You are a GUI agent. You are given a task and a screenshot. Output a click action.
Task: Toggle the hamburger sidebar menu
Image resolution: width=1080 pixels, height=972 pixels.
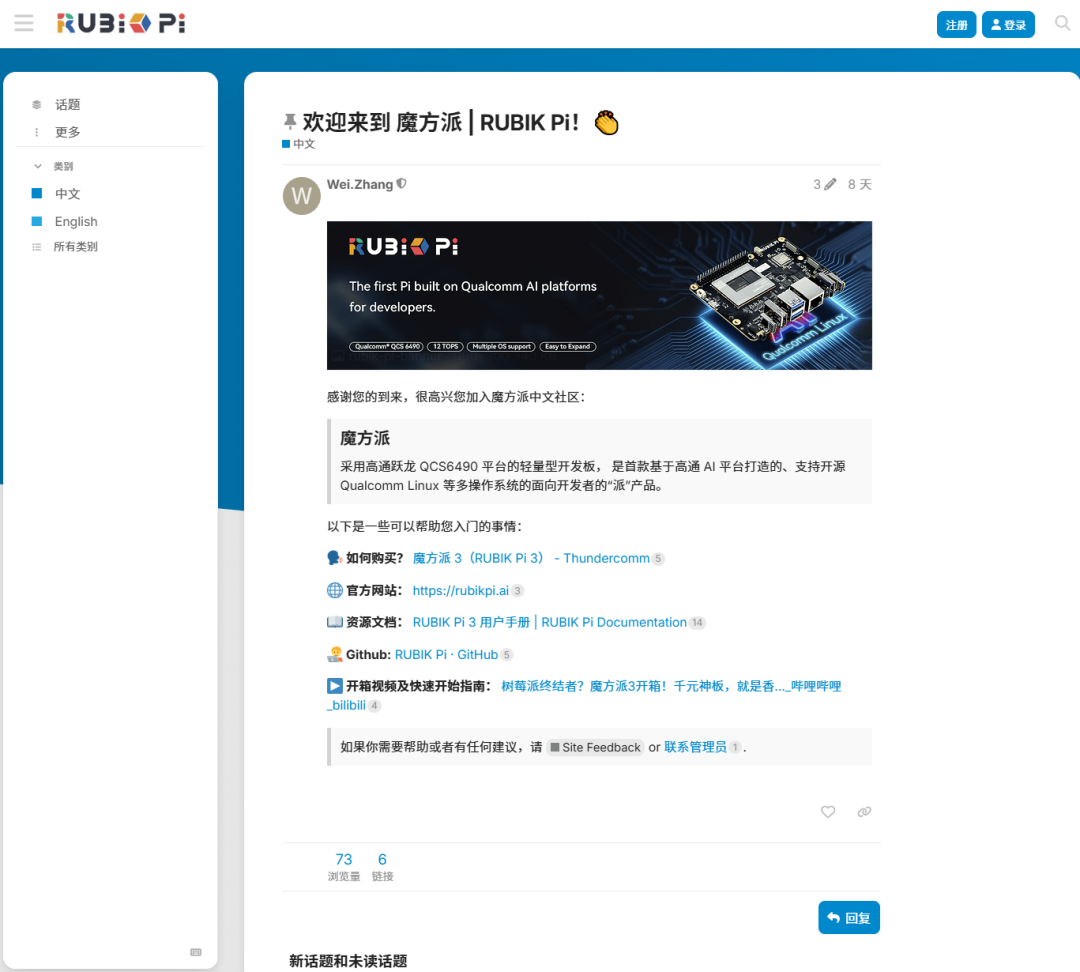(24, 23)
